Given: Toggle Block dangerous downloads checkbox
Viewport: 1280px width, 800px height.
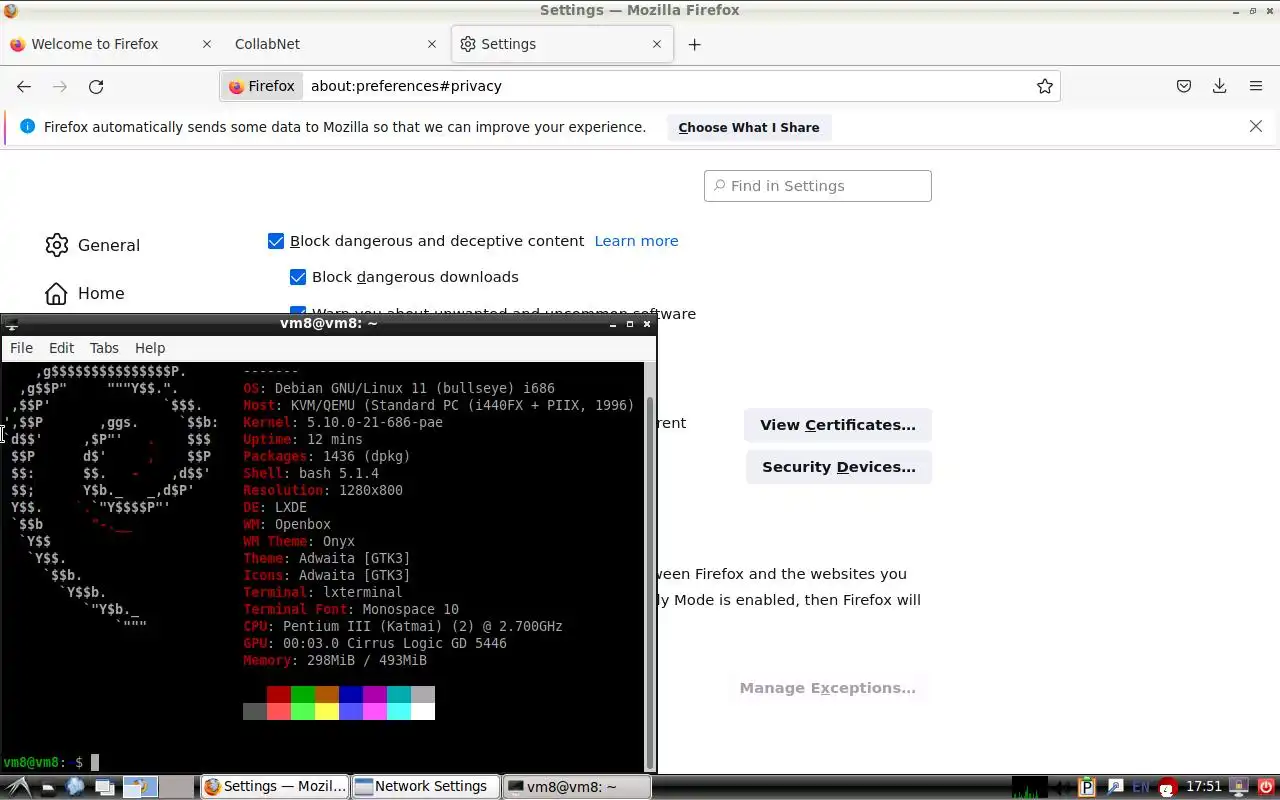Looking at the screenshot, I should click(298, 277).
